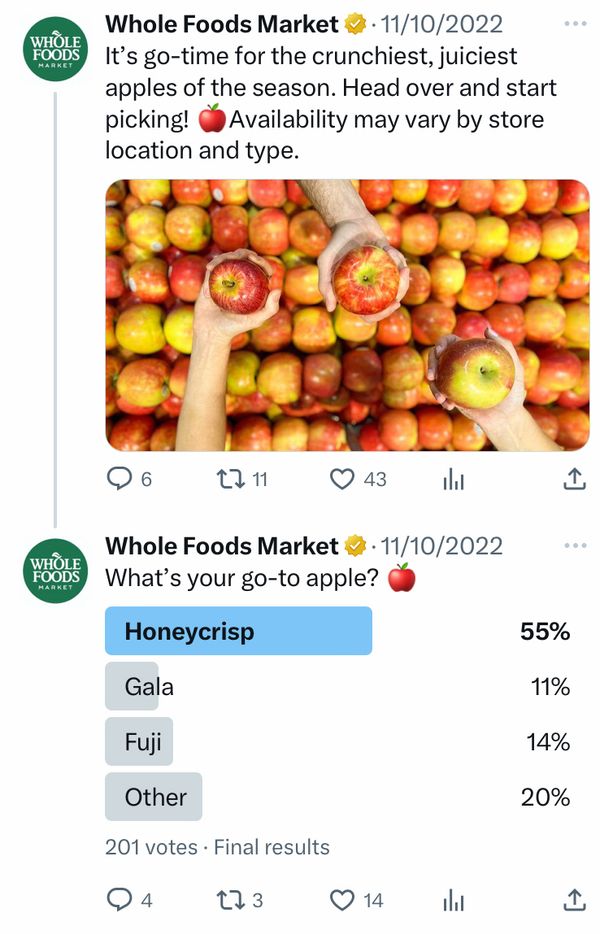Open more options for the poll tweet

coord(576,546)
